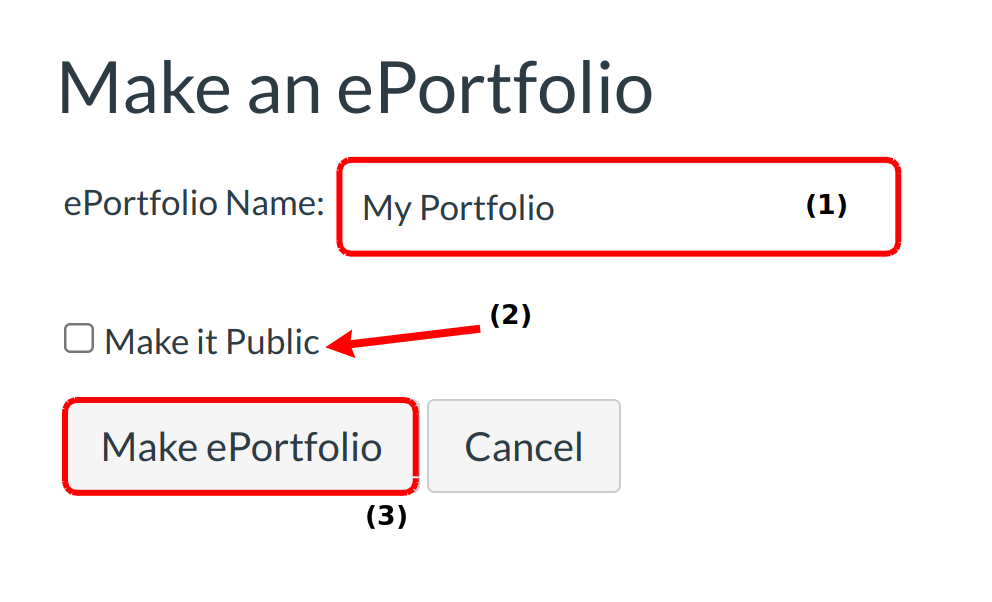Screen dimensions: 992x602
Task: Submit the form with Make ePortfolio
Action: tap(241, 446)
